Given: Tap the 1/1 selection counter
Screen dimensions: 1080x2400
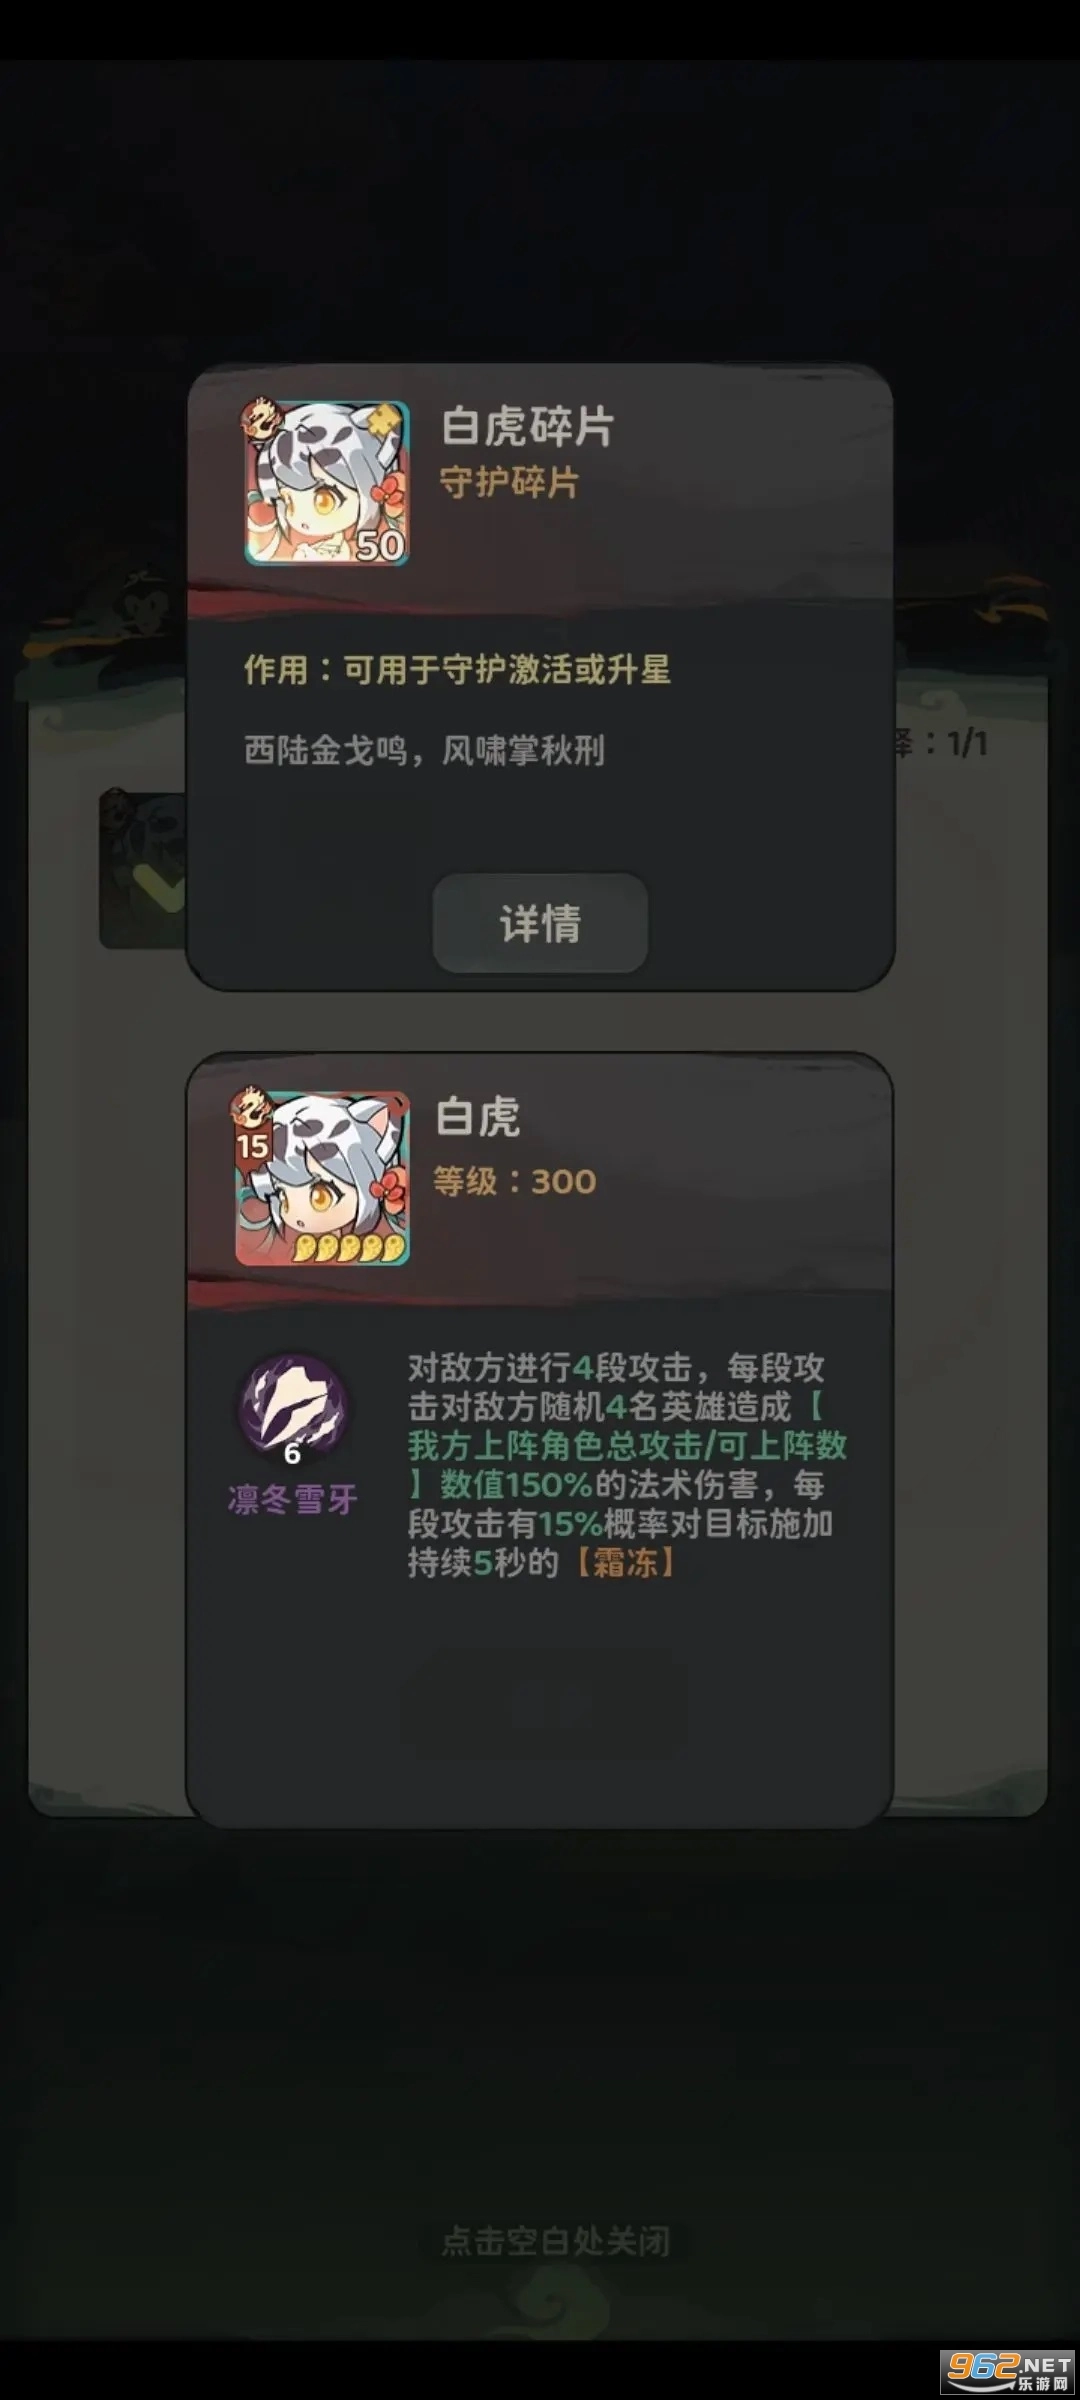Looking at the screenshot, I should tap(967, 743).
